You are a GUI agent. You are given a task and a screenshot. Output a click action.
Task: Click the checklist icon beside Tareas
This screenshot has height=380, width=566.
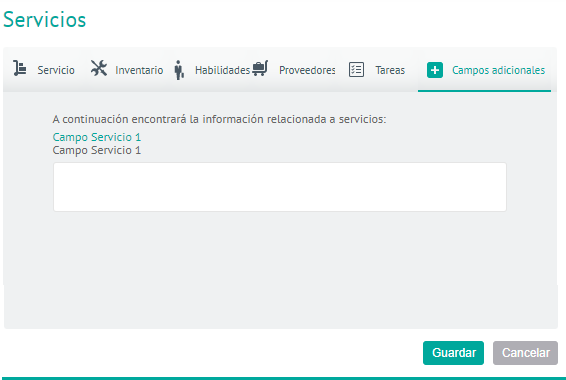[x=356, y=70]
